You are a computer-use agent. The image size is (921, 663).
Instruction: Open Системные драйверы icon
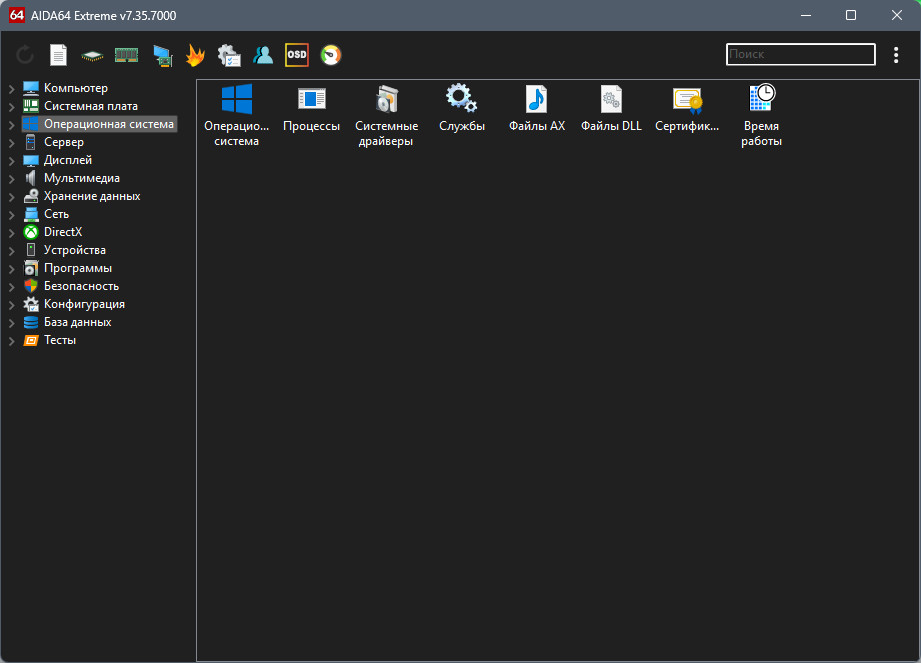[386, 99]
